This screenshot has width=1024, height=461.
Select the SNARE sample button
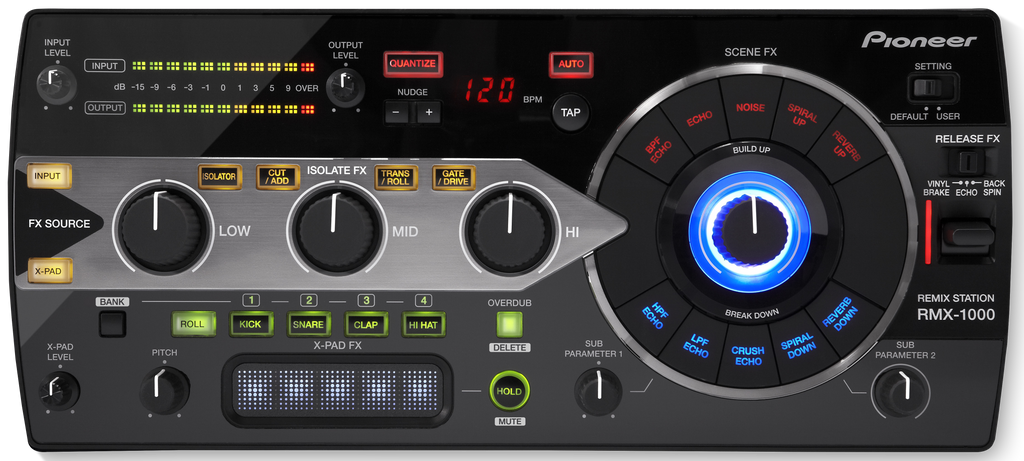click(308, 324)
